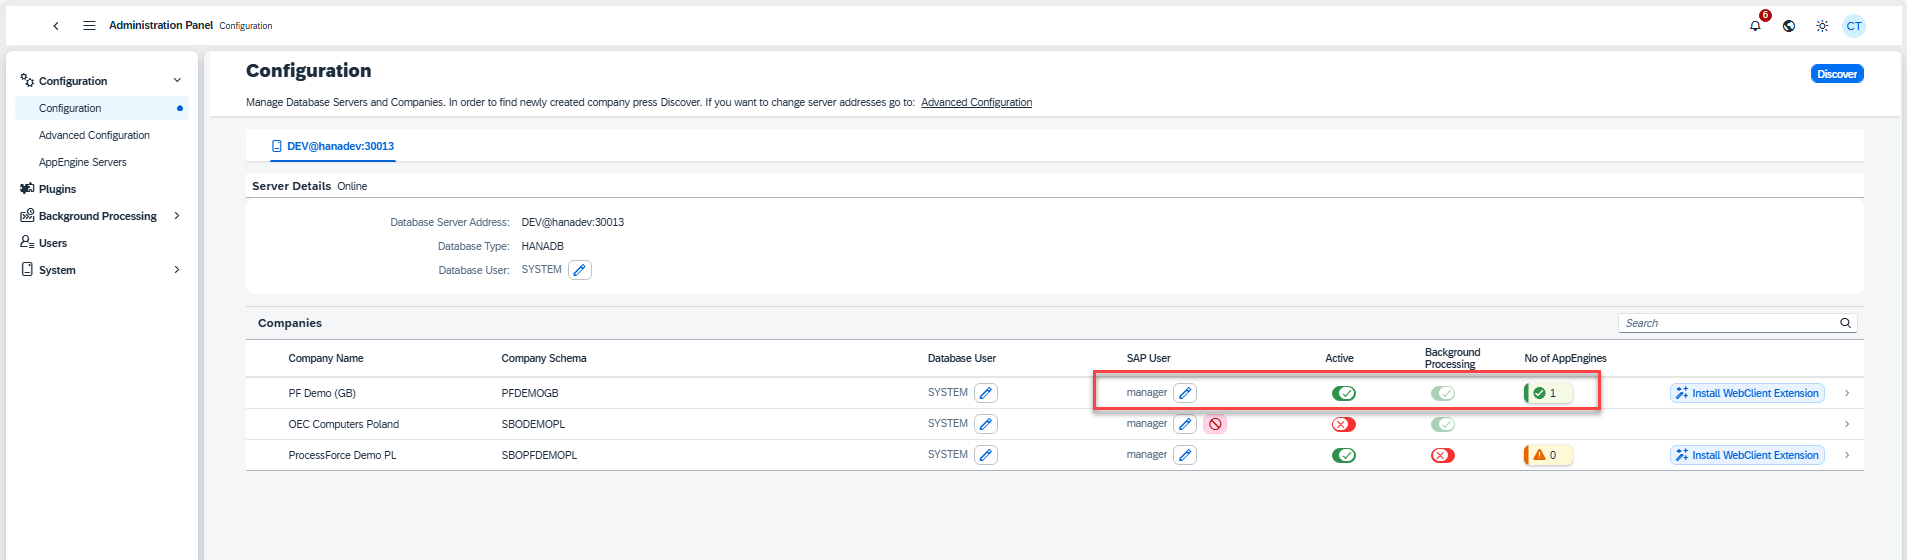Click the red blocked icon for OEC Computers Poland
Viewport: 1907px width, 560px height.
click(1215, 424)
